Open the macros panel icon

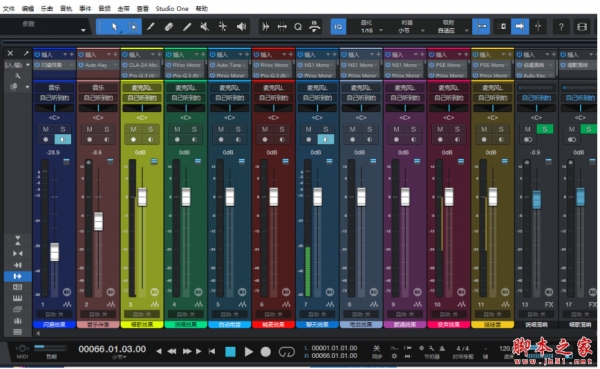pyautogui.click(x=315, y=26)
